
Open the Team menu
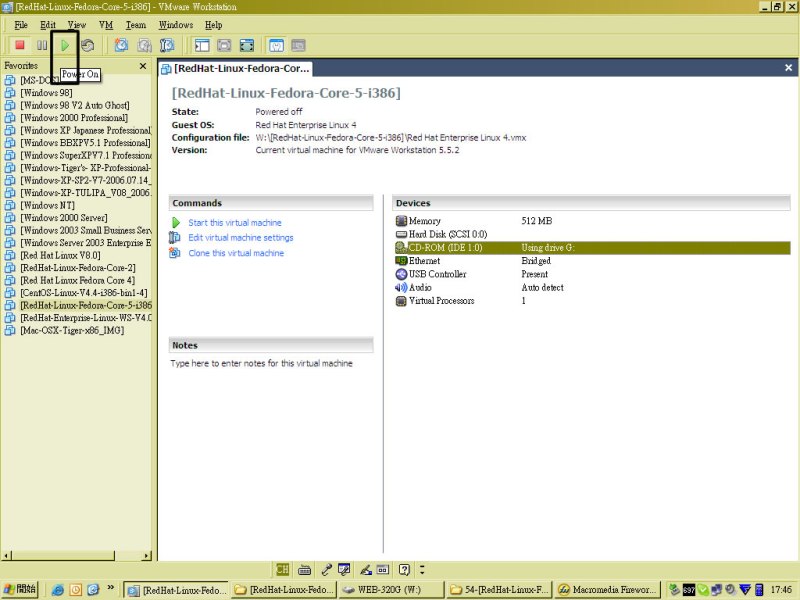point(136,25)
